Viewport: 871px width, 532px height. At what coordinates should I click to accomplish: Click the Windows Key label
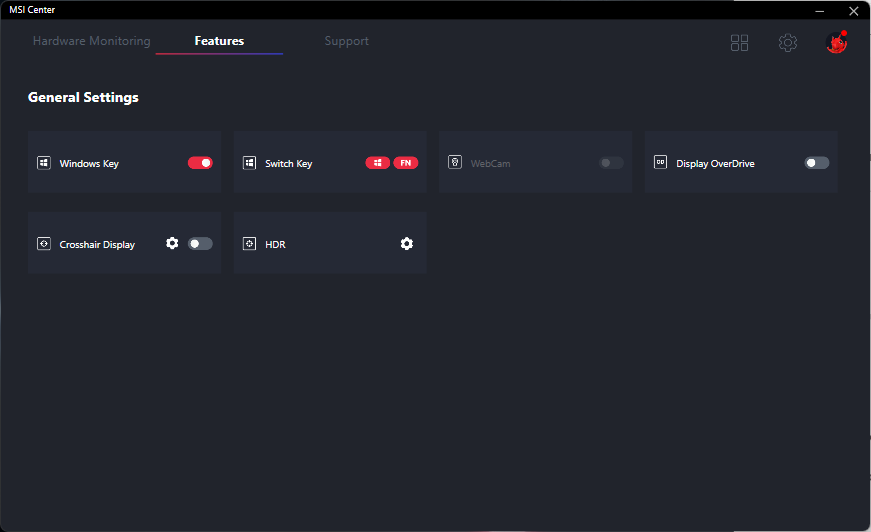point(89,164)
